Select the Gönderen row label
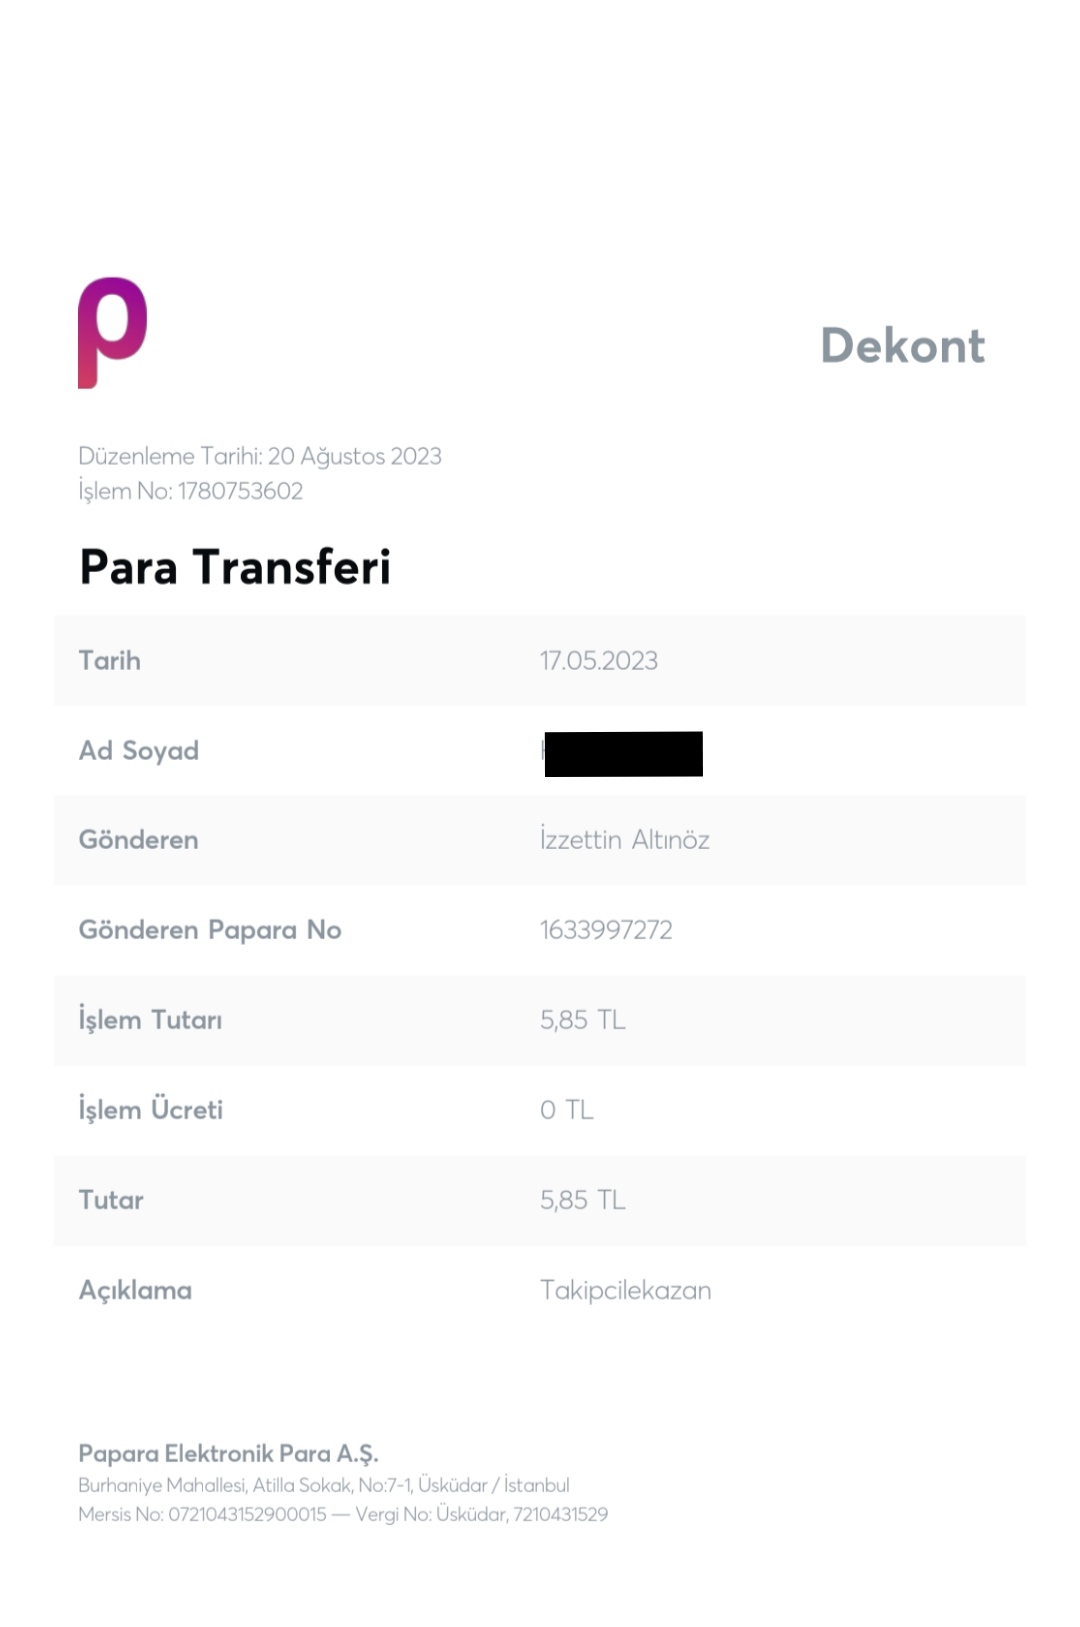 click(x=139, y=840)
